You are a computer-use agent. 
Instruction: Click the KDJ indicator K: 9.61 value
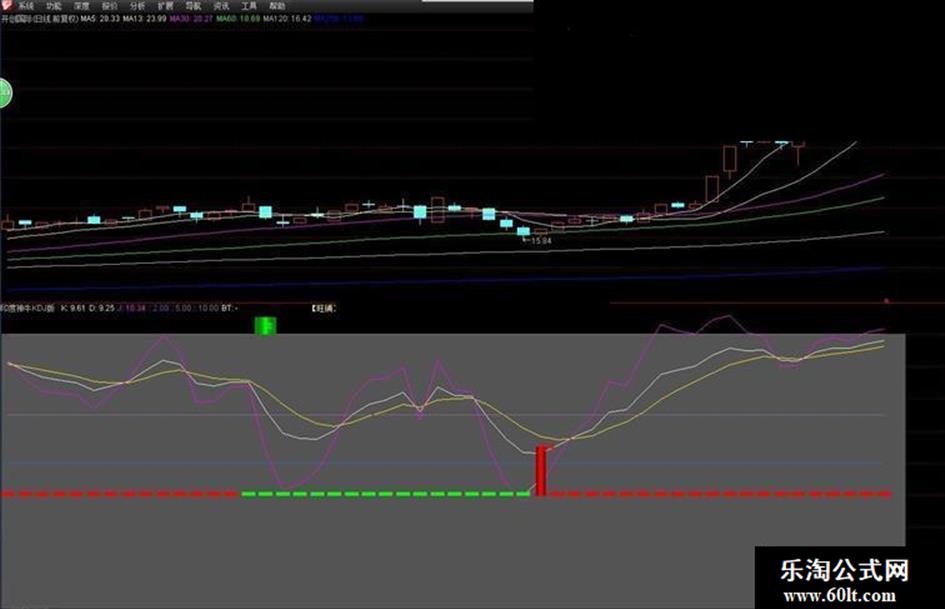click(73, 308)
